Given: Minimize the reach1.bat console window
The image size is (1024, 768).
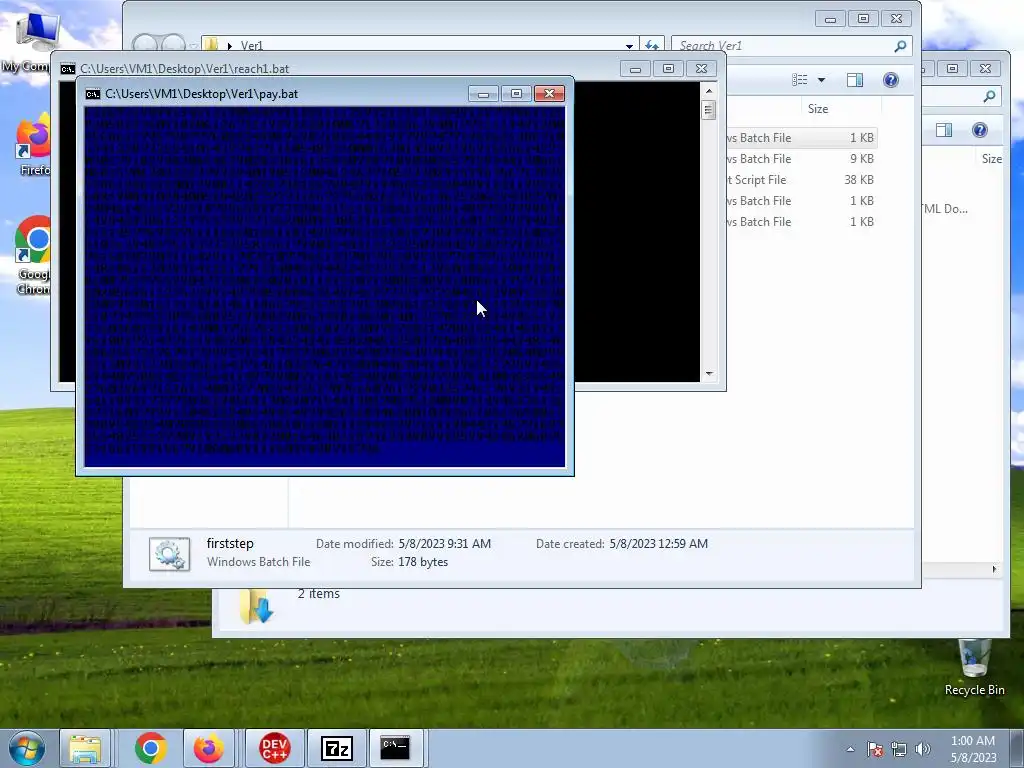Looking at the screenshot, I should pyautogui.click(x=635, y=69).
